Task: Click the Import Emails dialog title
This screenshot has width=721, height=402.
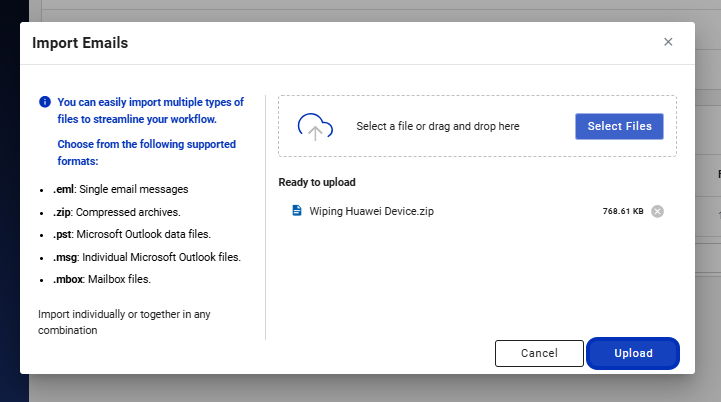Action: click(x=80, y=43)
